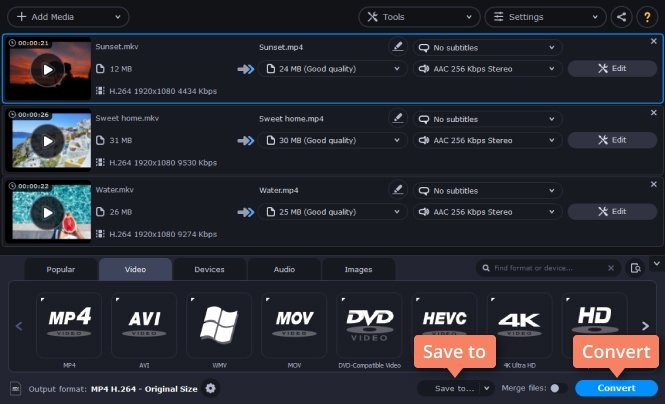Image resolution: width=665 pixels, height=404 pixels.
Task: Remove Sunset.mkv from the list
Action: (x=654, y=41)
